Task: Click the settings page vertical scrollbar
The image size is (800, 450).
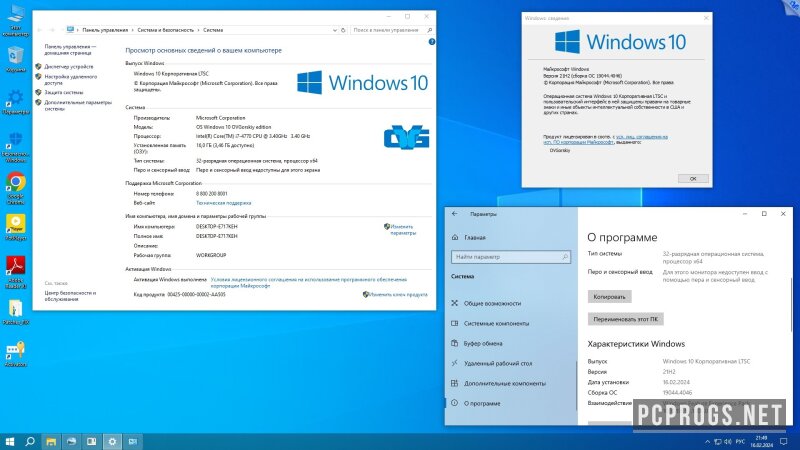Action: (791, 306)
